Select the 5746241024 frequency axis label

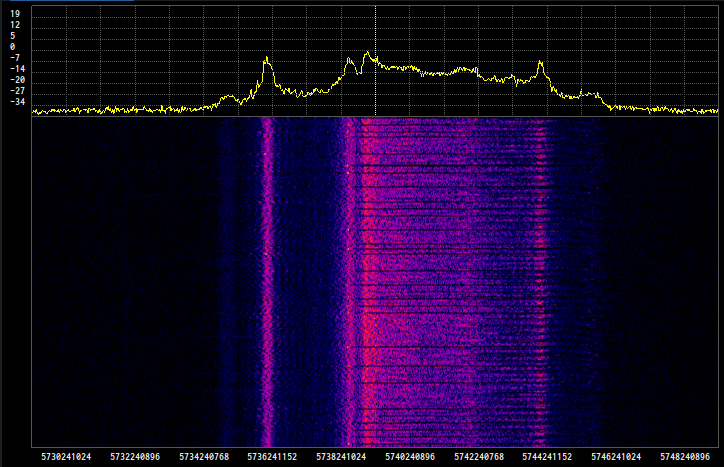(x=616, y=457)
